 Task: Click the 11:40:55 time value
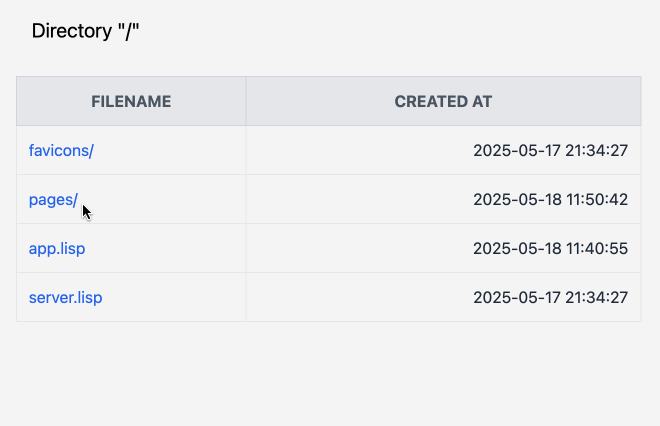click(x=597, y=248)
